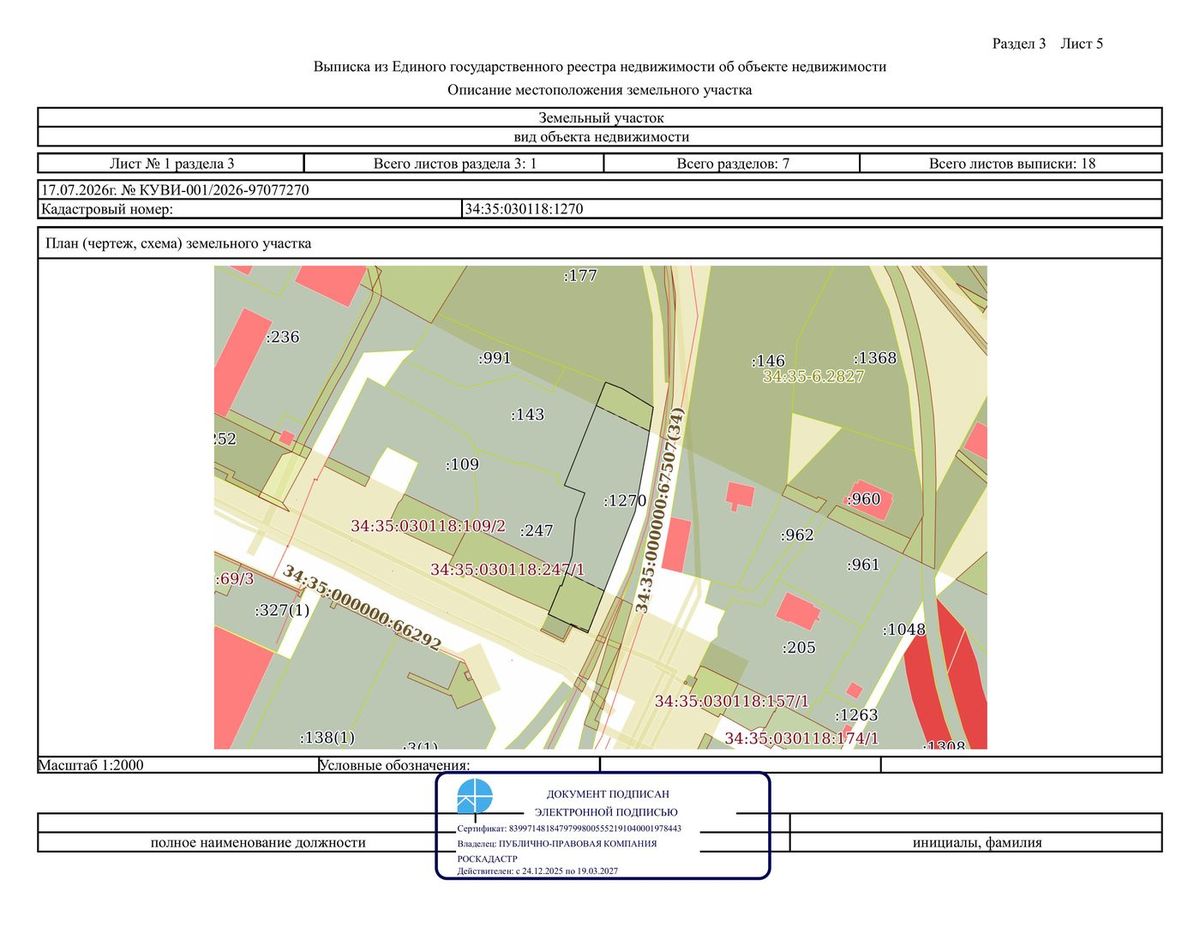Click the yellow zone label '34:35-6.2827'
1200x927 pixels.
(x=813, y=377)
